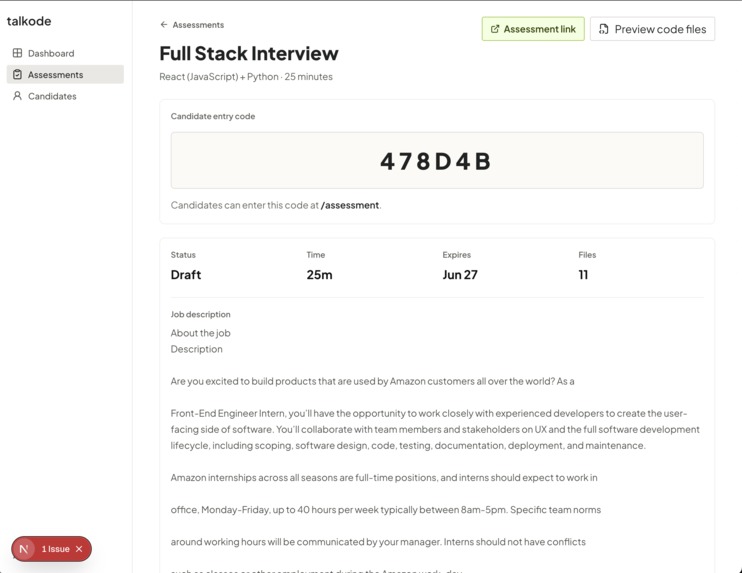Image resolution: width=742 pixels, height=573 pixels.
Task: Click 'Candidates can enter this code at' text
Action: 245,205
